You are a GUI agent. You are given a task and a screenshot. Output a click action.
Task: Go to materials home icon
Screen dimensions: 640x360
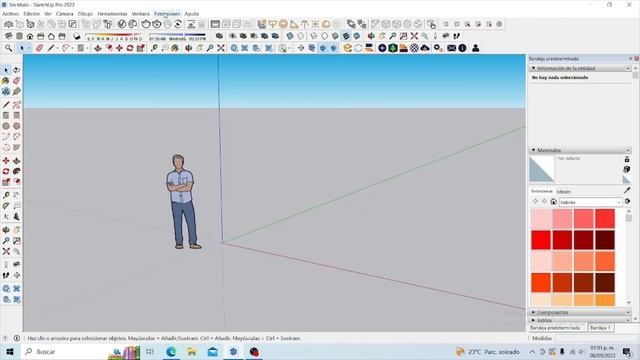553,202
